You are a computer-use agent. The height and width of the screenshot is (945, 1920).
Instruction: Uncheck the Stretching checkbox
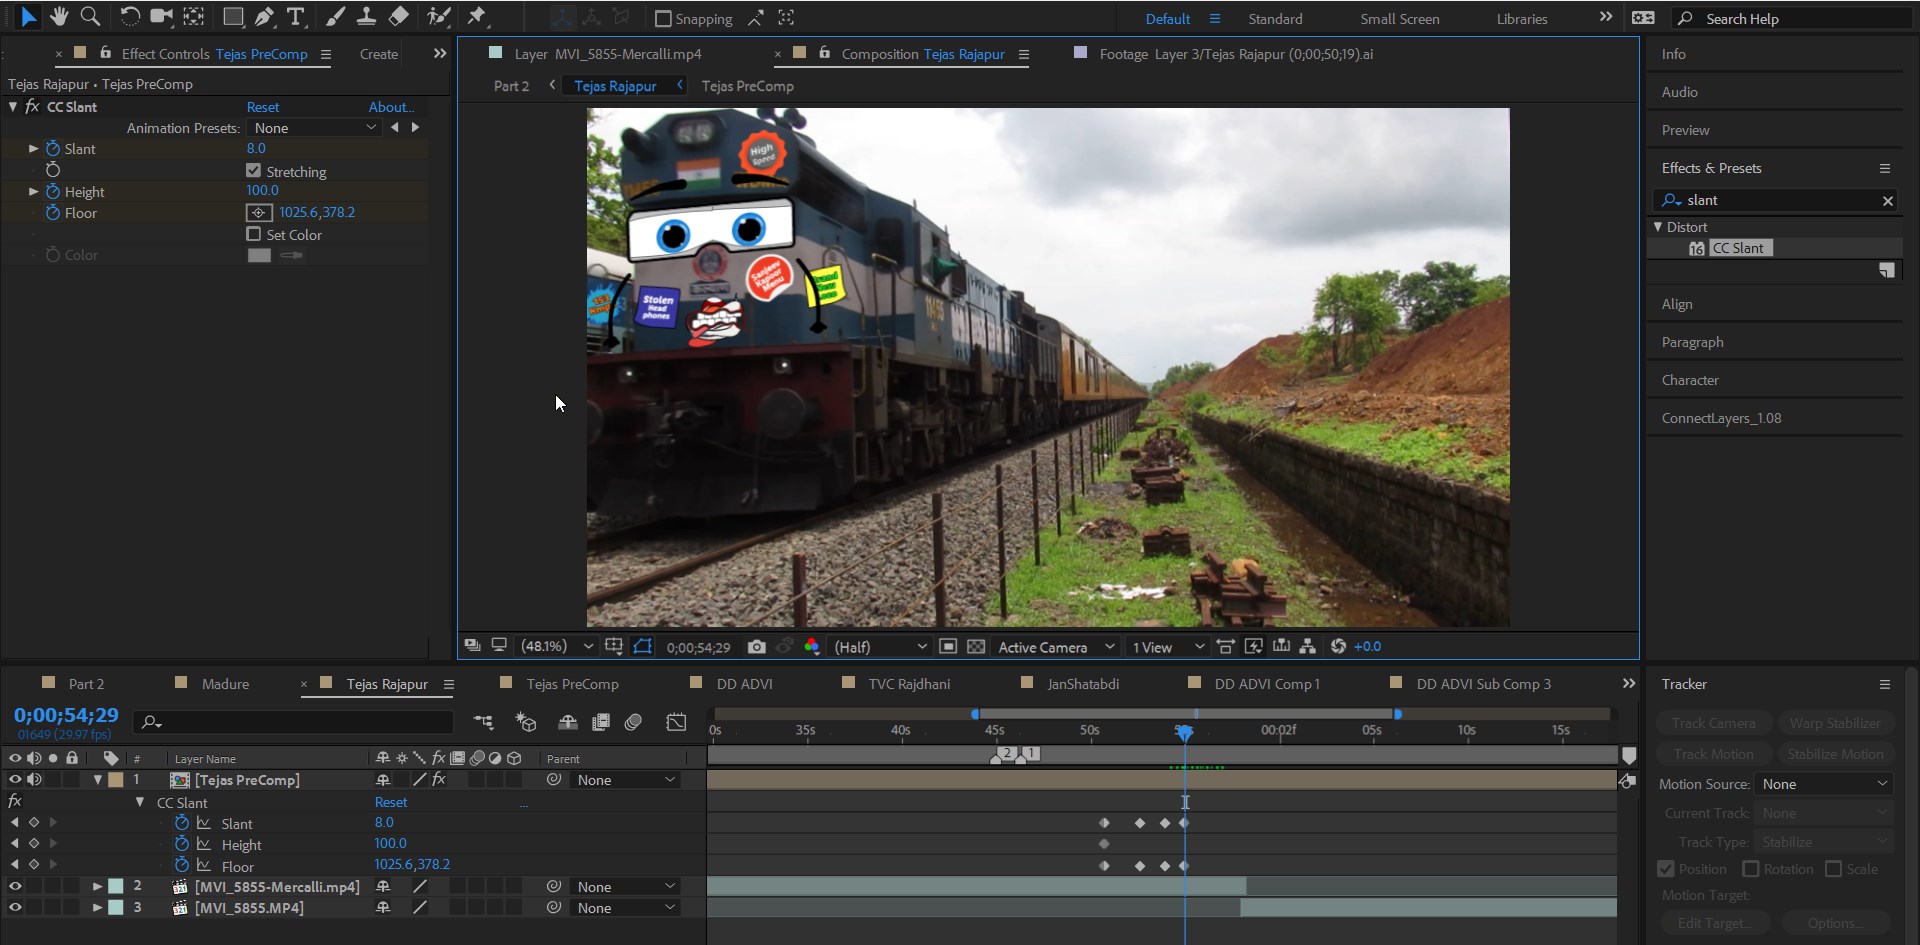pos(253,171)
